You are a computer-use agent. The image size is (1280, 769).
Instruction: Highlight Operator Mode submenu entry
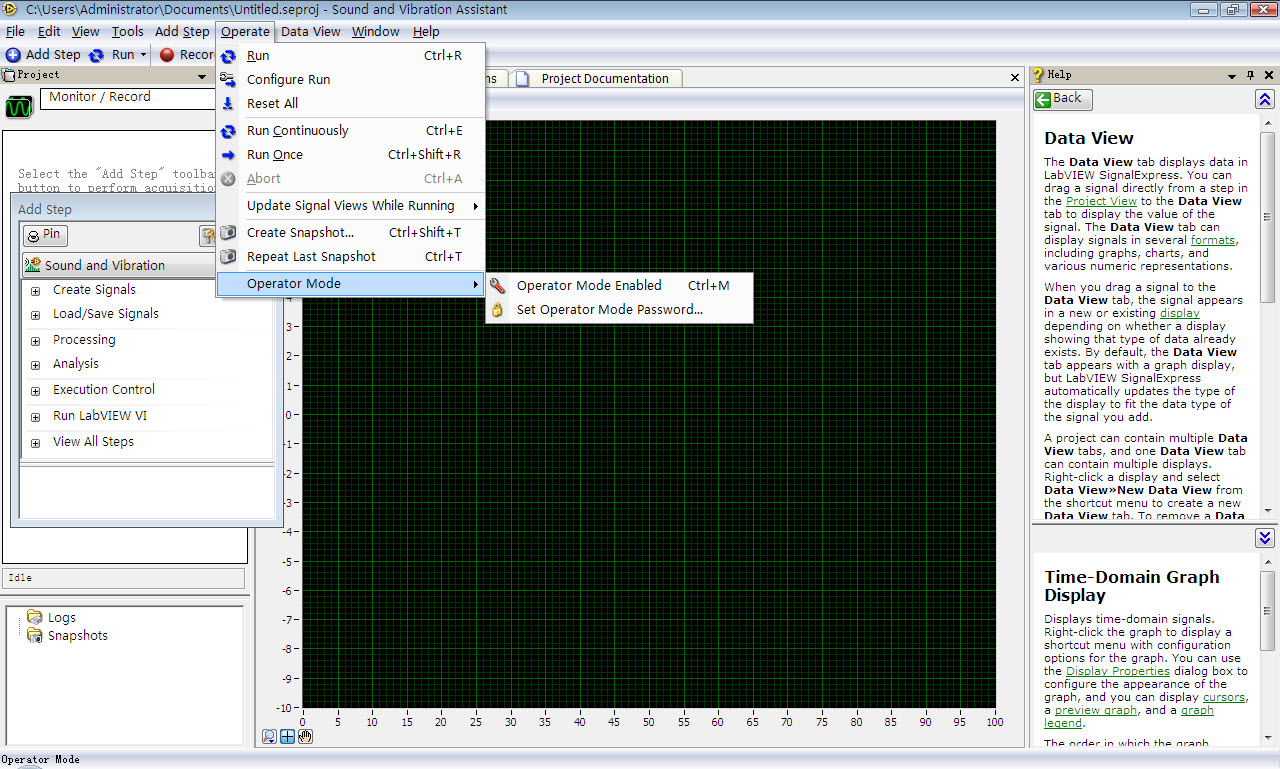tap(351, 284)
